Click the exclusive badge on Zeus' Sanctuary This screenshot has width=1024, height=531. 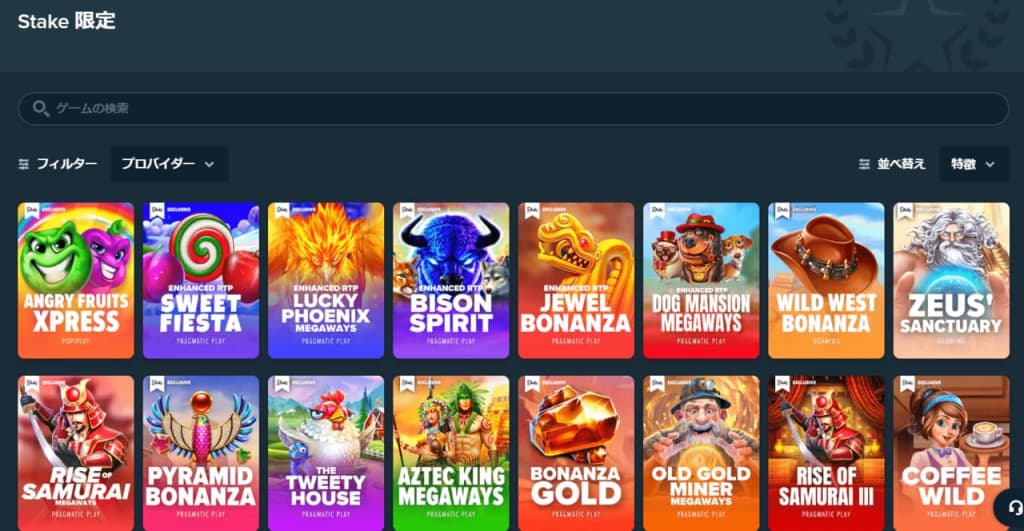[906, 210]
